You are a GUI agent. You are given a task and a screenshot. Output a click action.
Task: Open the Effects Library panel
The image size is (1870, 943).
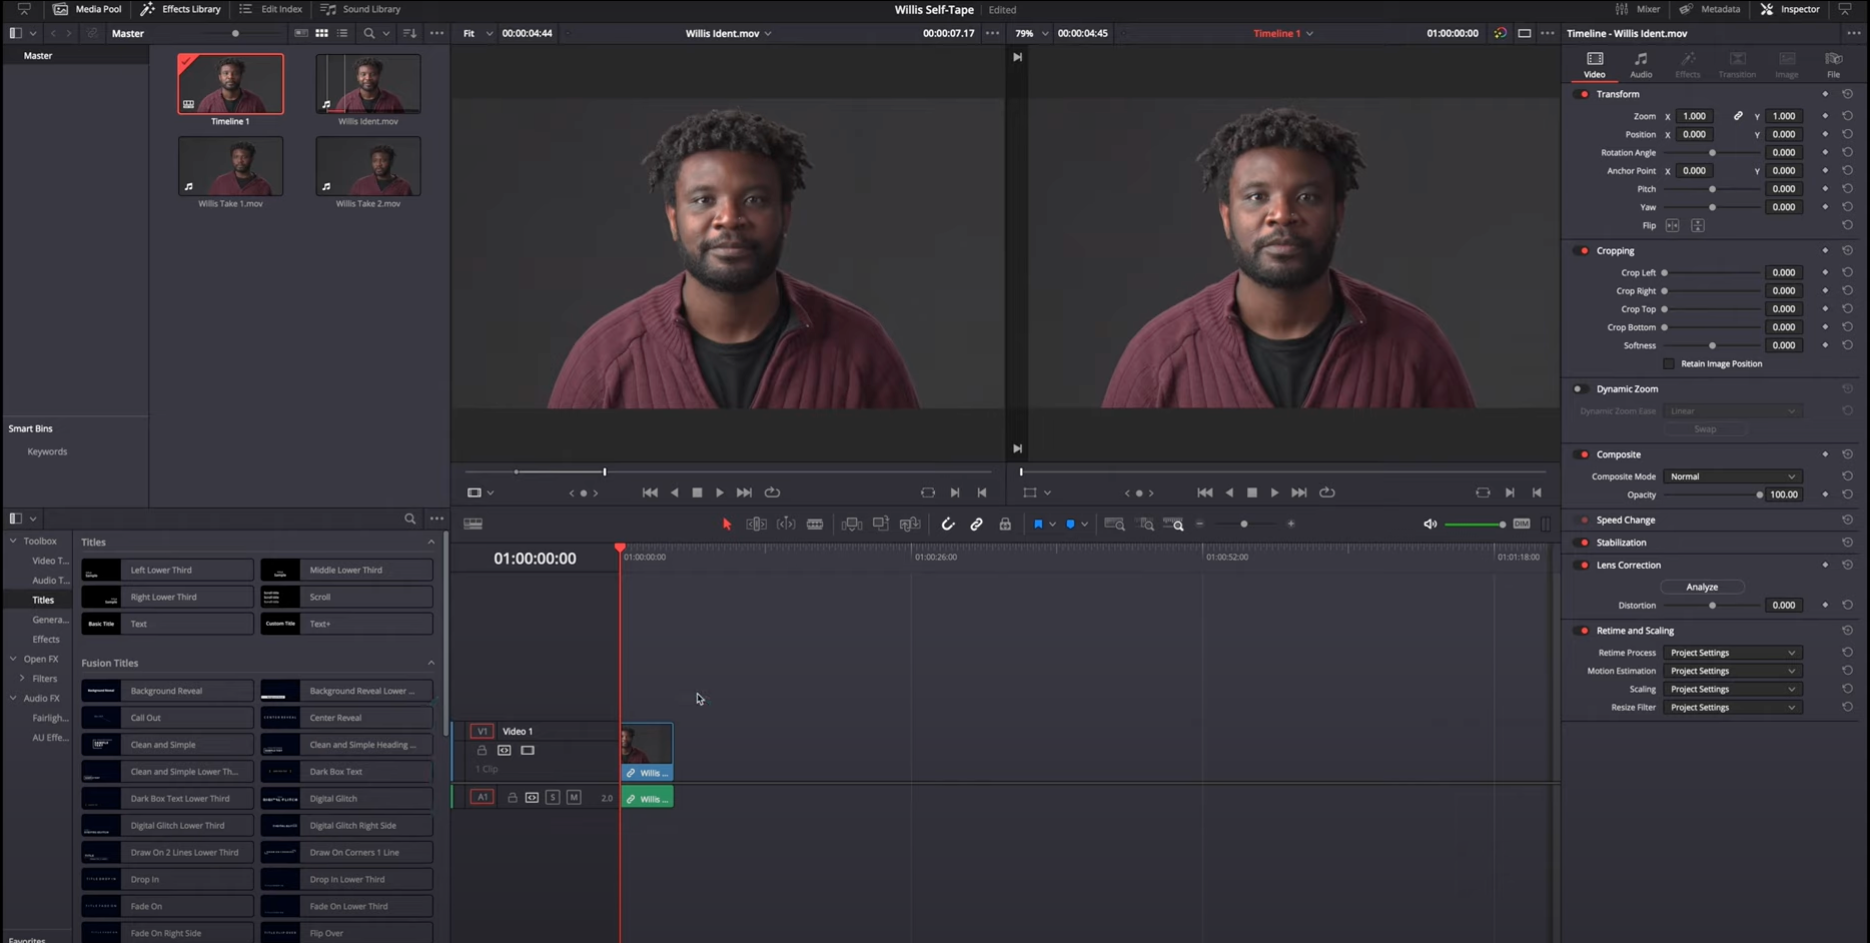pos(181,9)
